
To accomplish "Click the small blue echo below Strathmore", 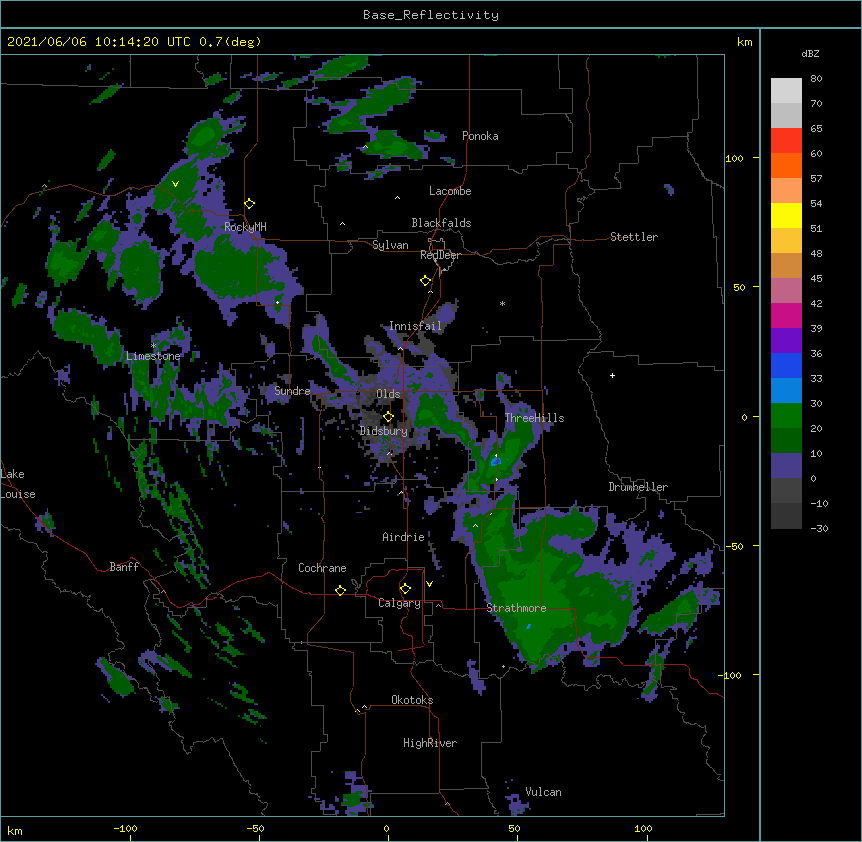I will (528, 627).
